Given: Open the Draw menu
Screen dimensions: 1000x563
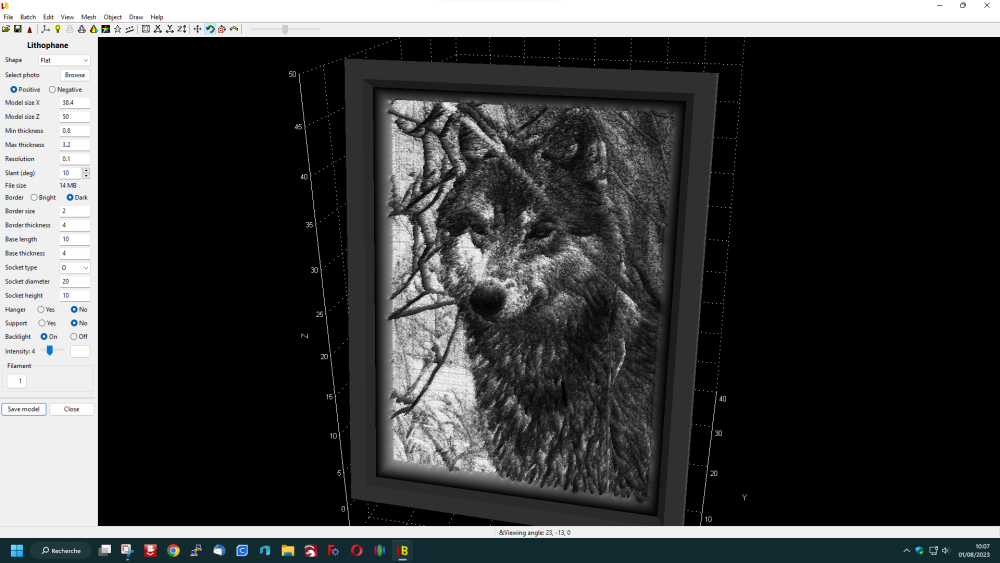Looking at the screenshot, I should coord(136,17).
